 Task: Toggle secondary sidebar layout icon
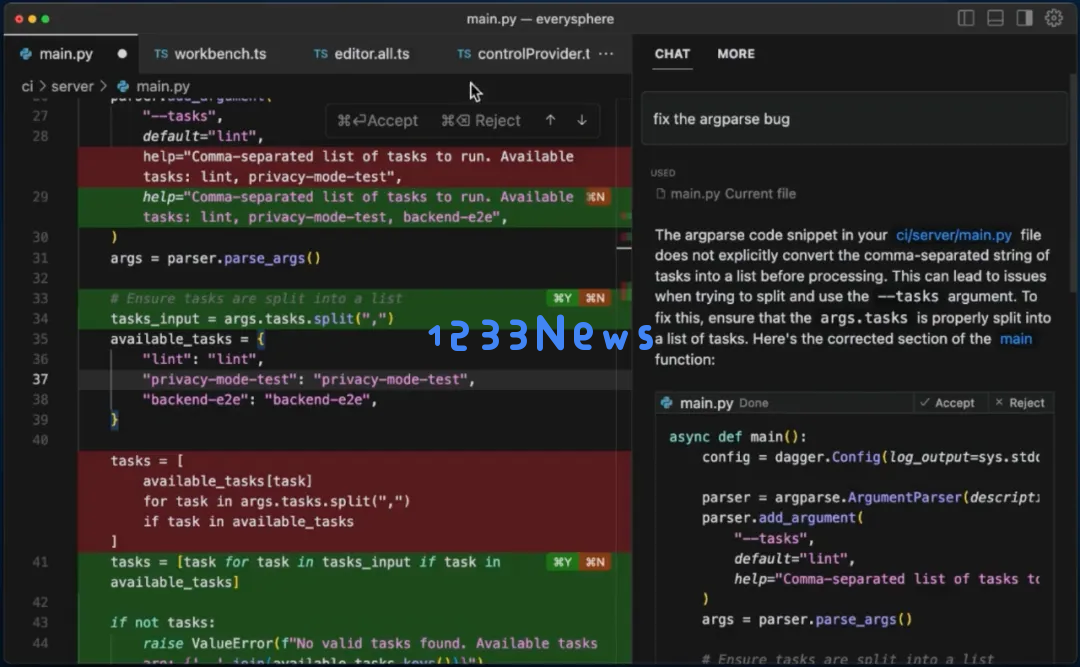(1024, 19)
